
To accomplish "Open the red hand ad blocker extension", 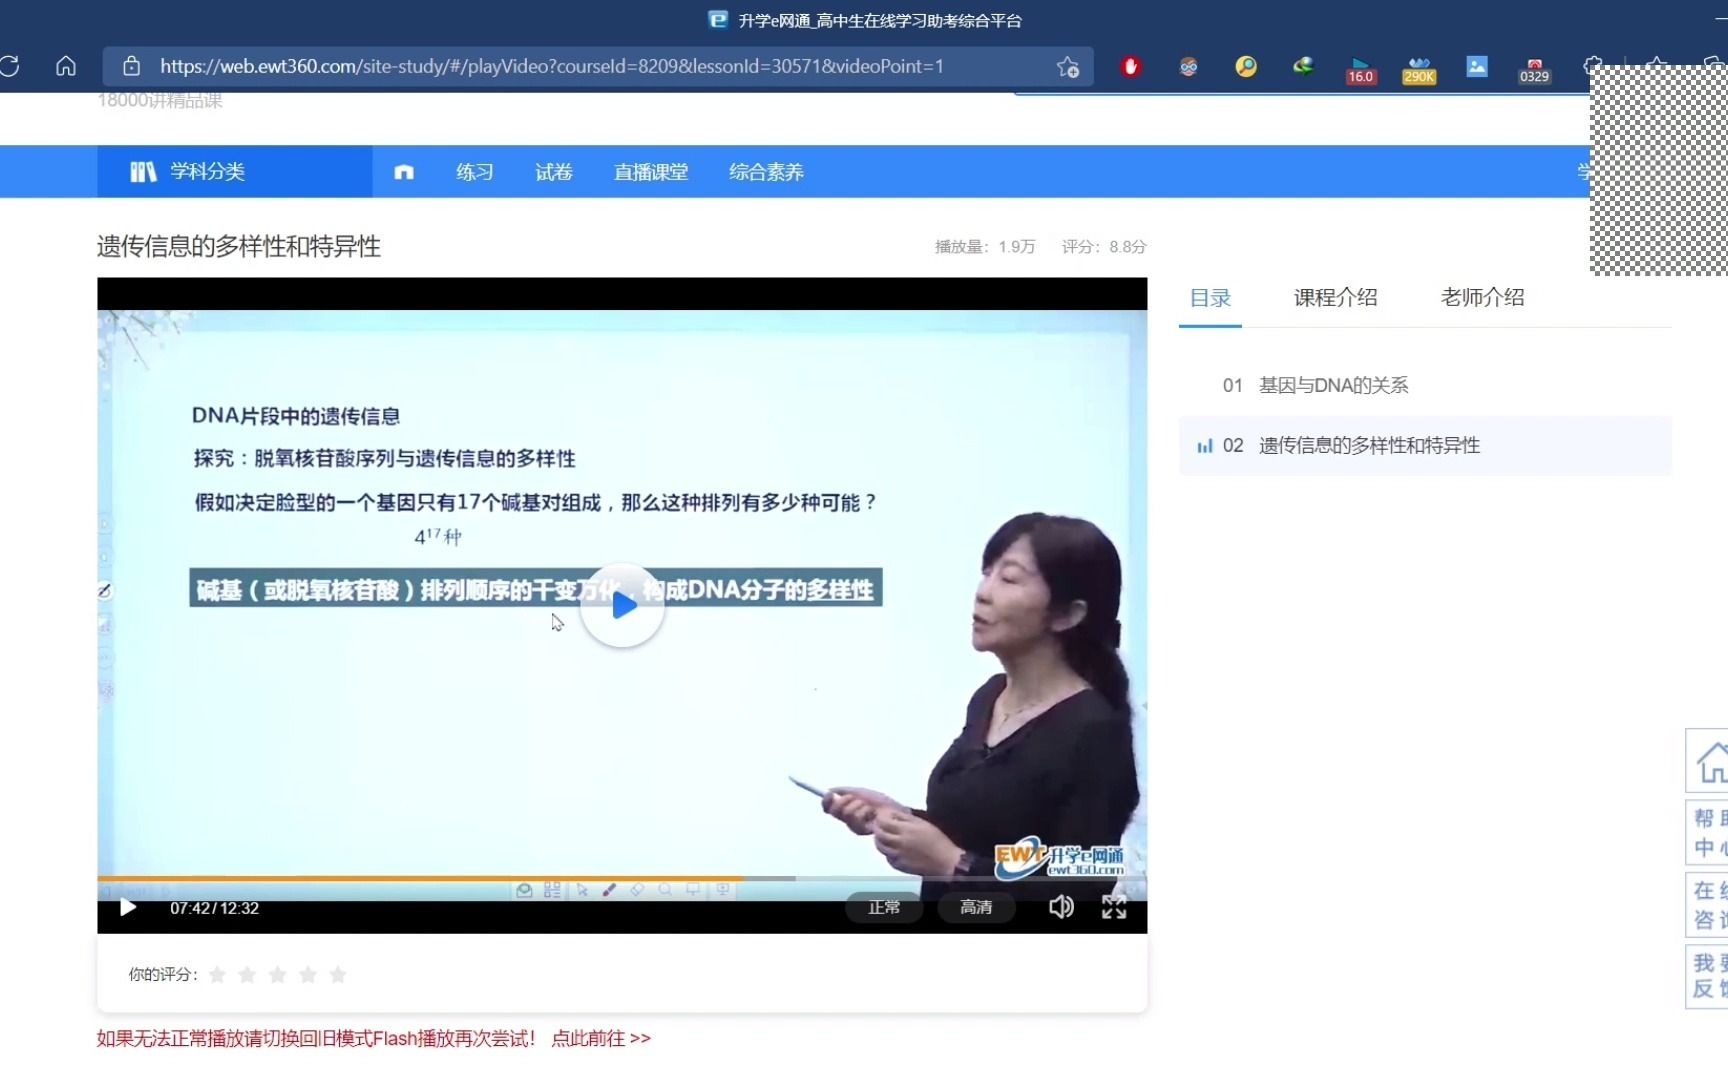I will pos(1131,67).
